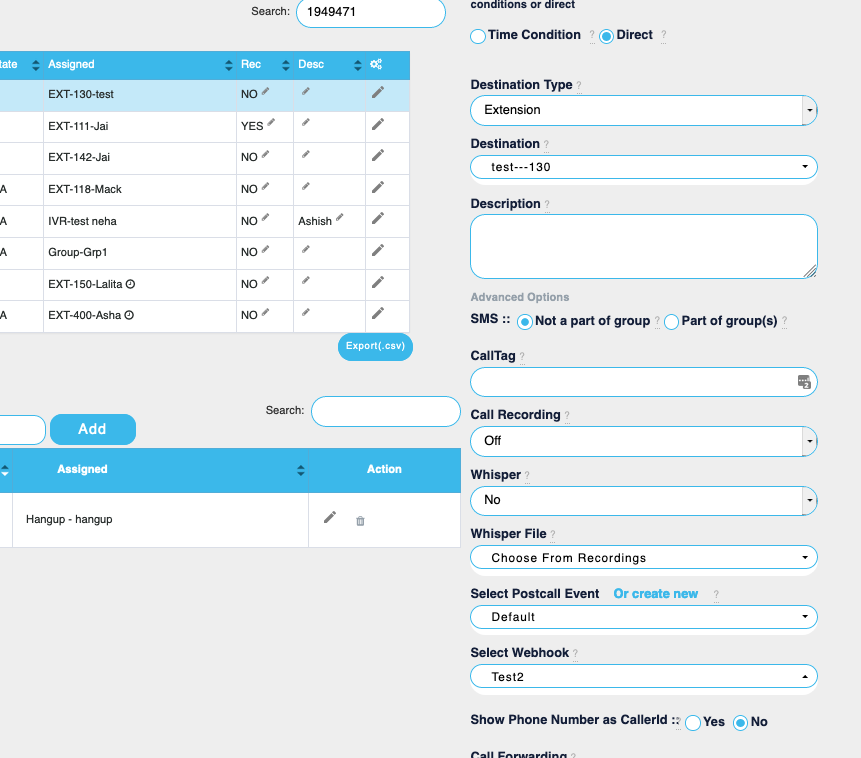Click the clock icon beside EXT-400-Asha
This screenshot has width=861, height=758.
(129, 315)
